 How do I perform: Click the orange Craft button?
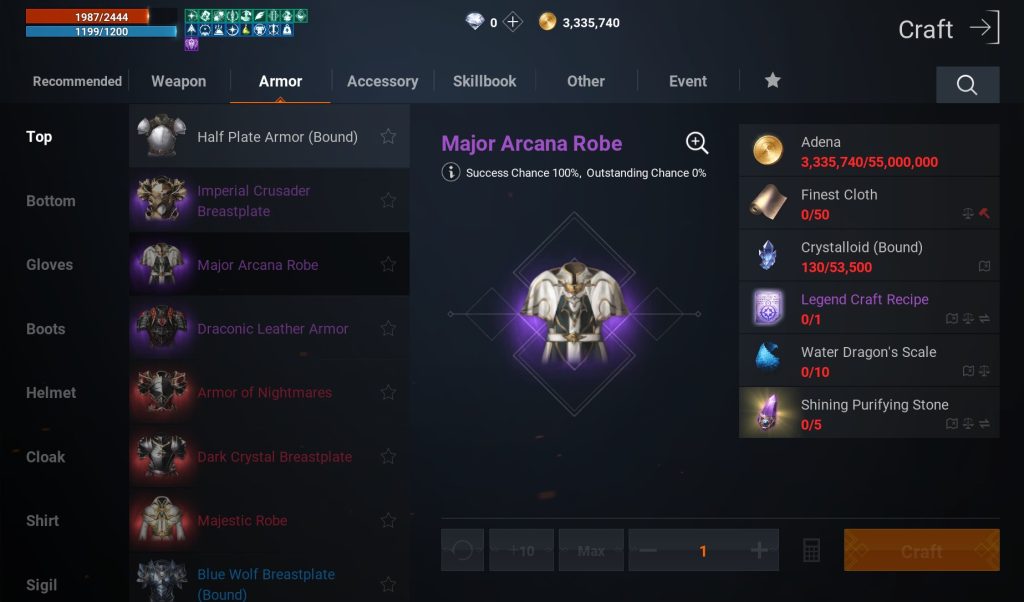click(x=921, y=550)
